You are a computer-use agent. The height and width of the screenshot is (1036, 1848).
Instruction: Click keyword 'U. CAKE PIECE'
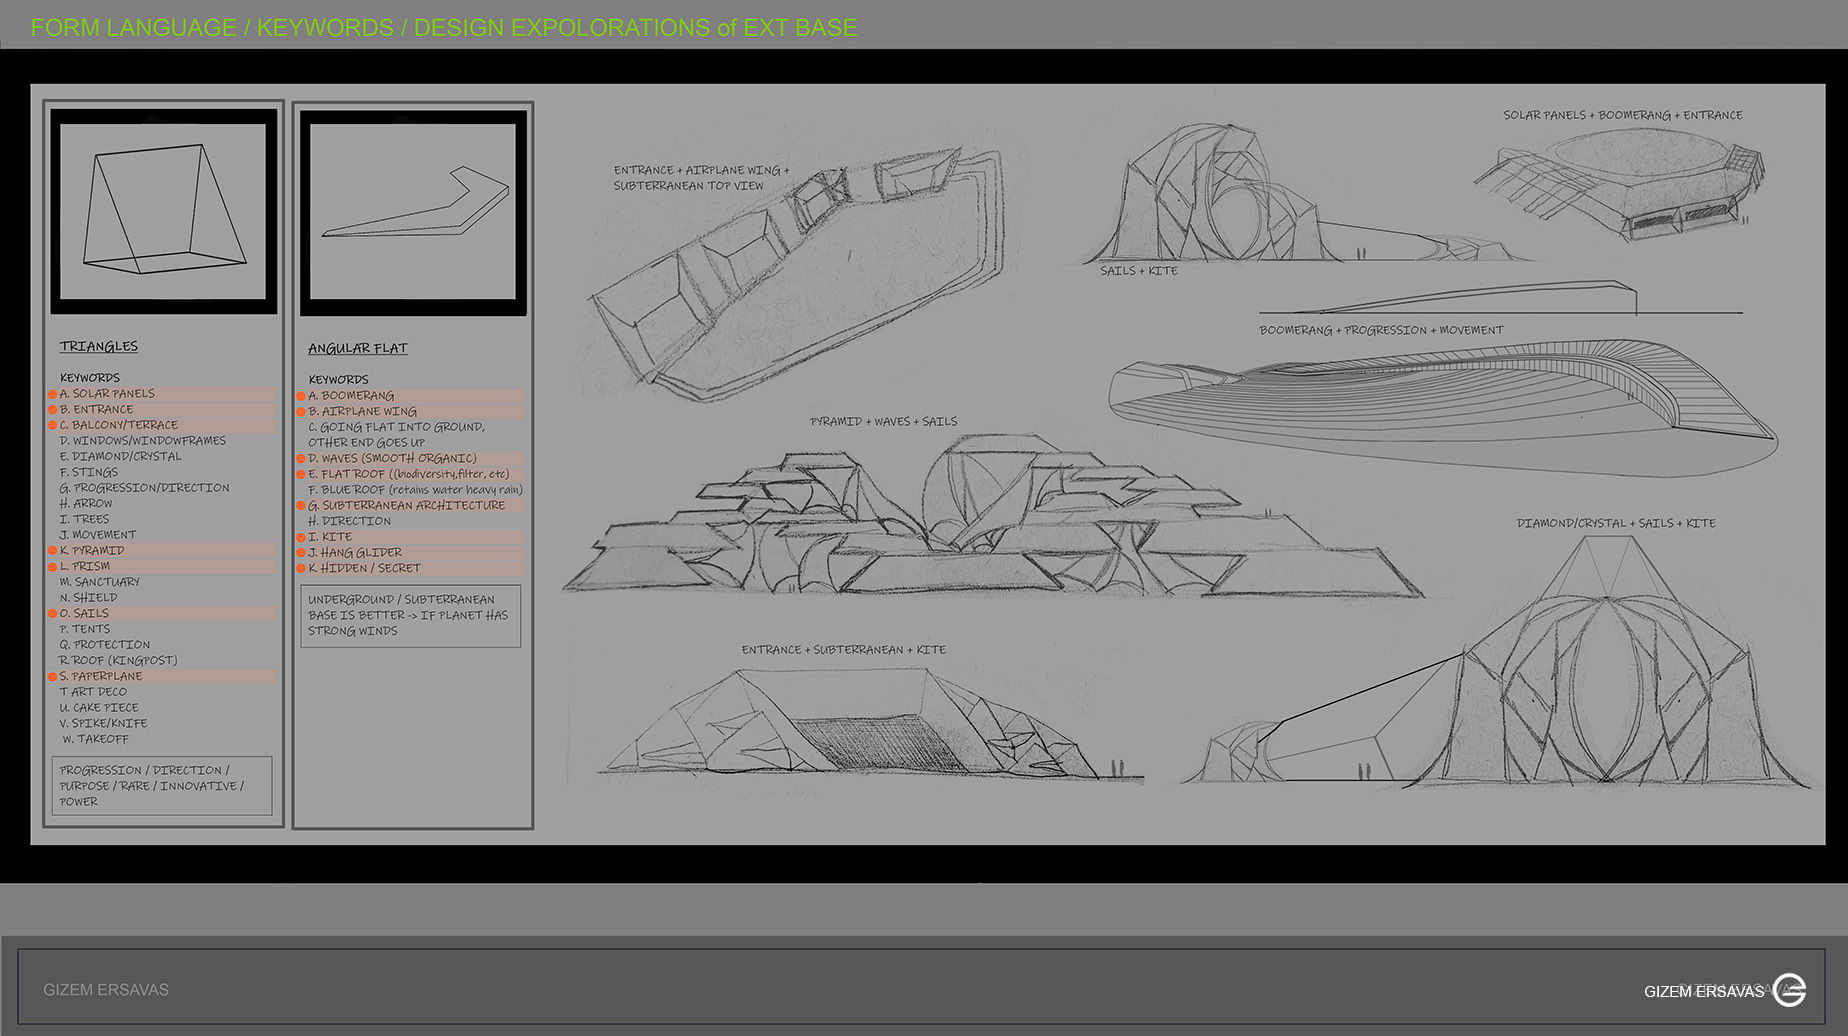click(x=99, y=708)
